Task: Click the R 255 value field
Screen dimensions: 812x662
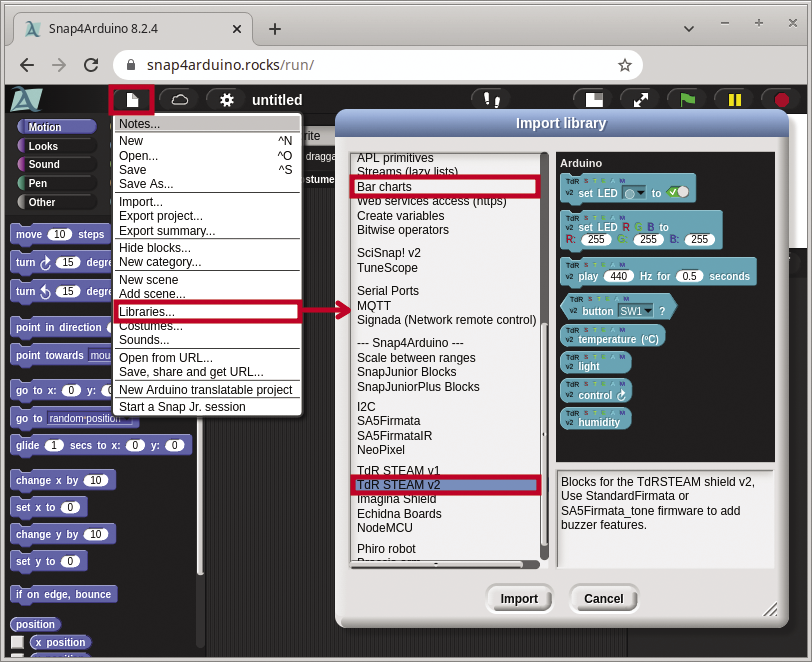Action: pyautogui.click(x=596, y=239)
